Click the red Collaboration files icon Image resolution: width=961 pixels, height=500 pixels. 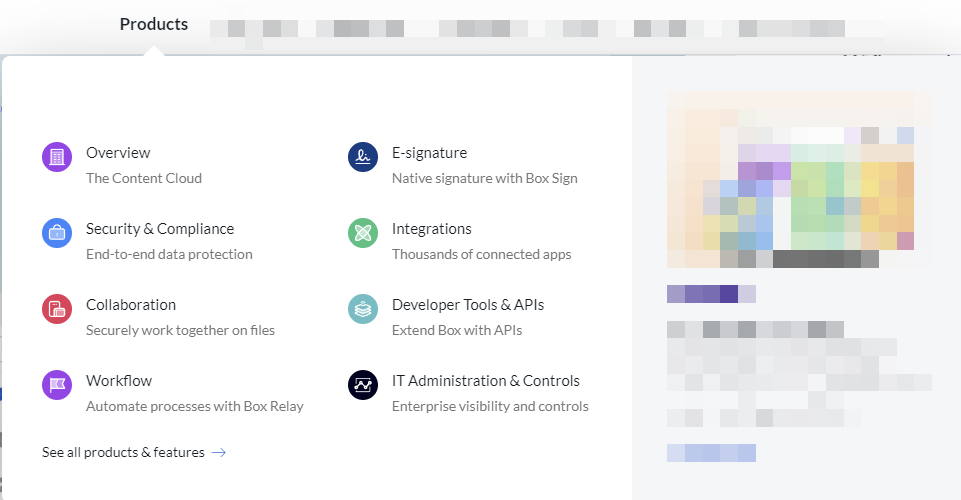coord(57,309)
